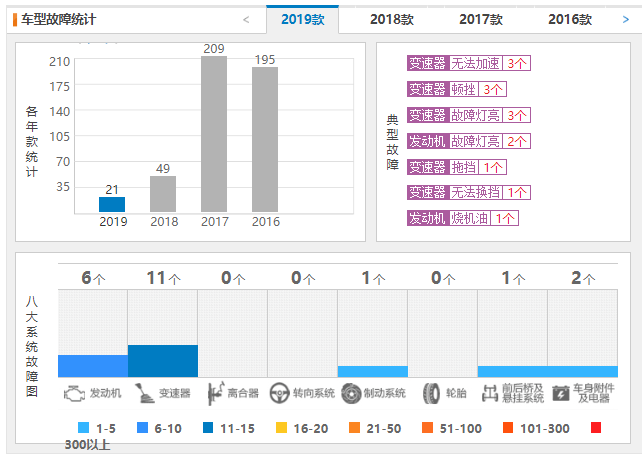Open the 发动机 烧机油 1个 fault link
This screenshot has height=458, width=642.
(462, 218)
